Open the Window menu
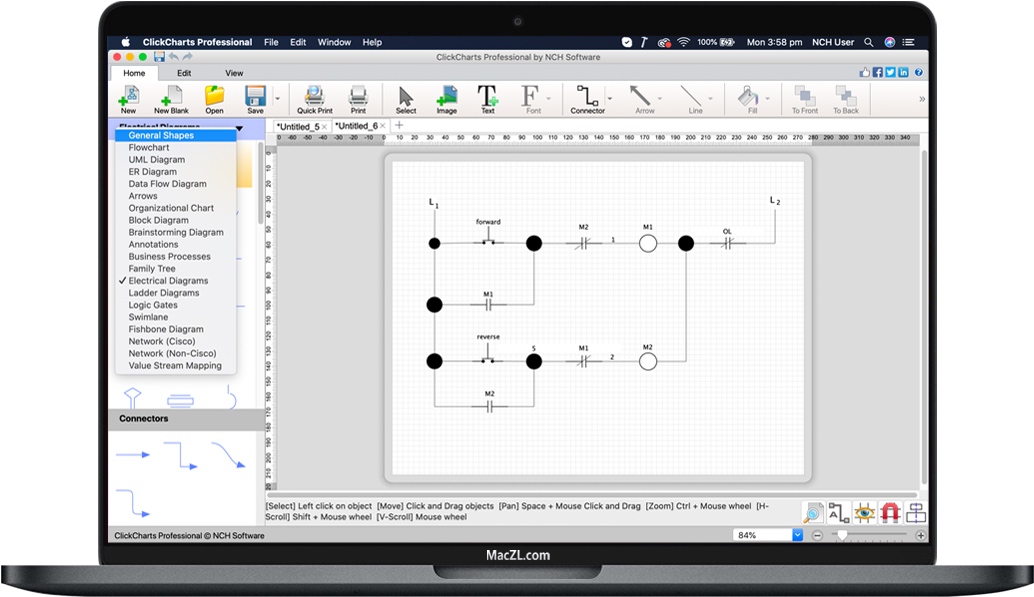Image resolution: width=1034 pixels, height=597 pixels. pos(334,42)
